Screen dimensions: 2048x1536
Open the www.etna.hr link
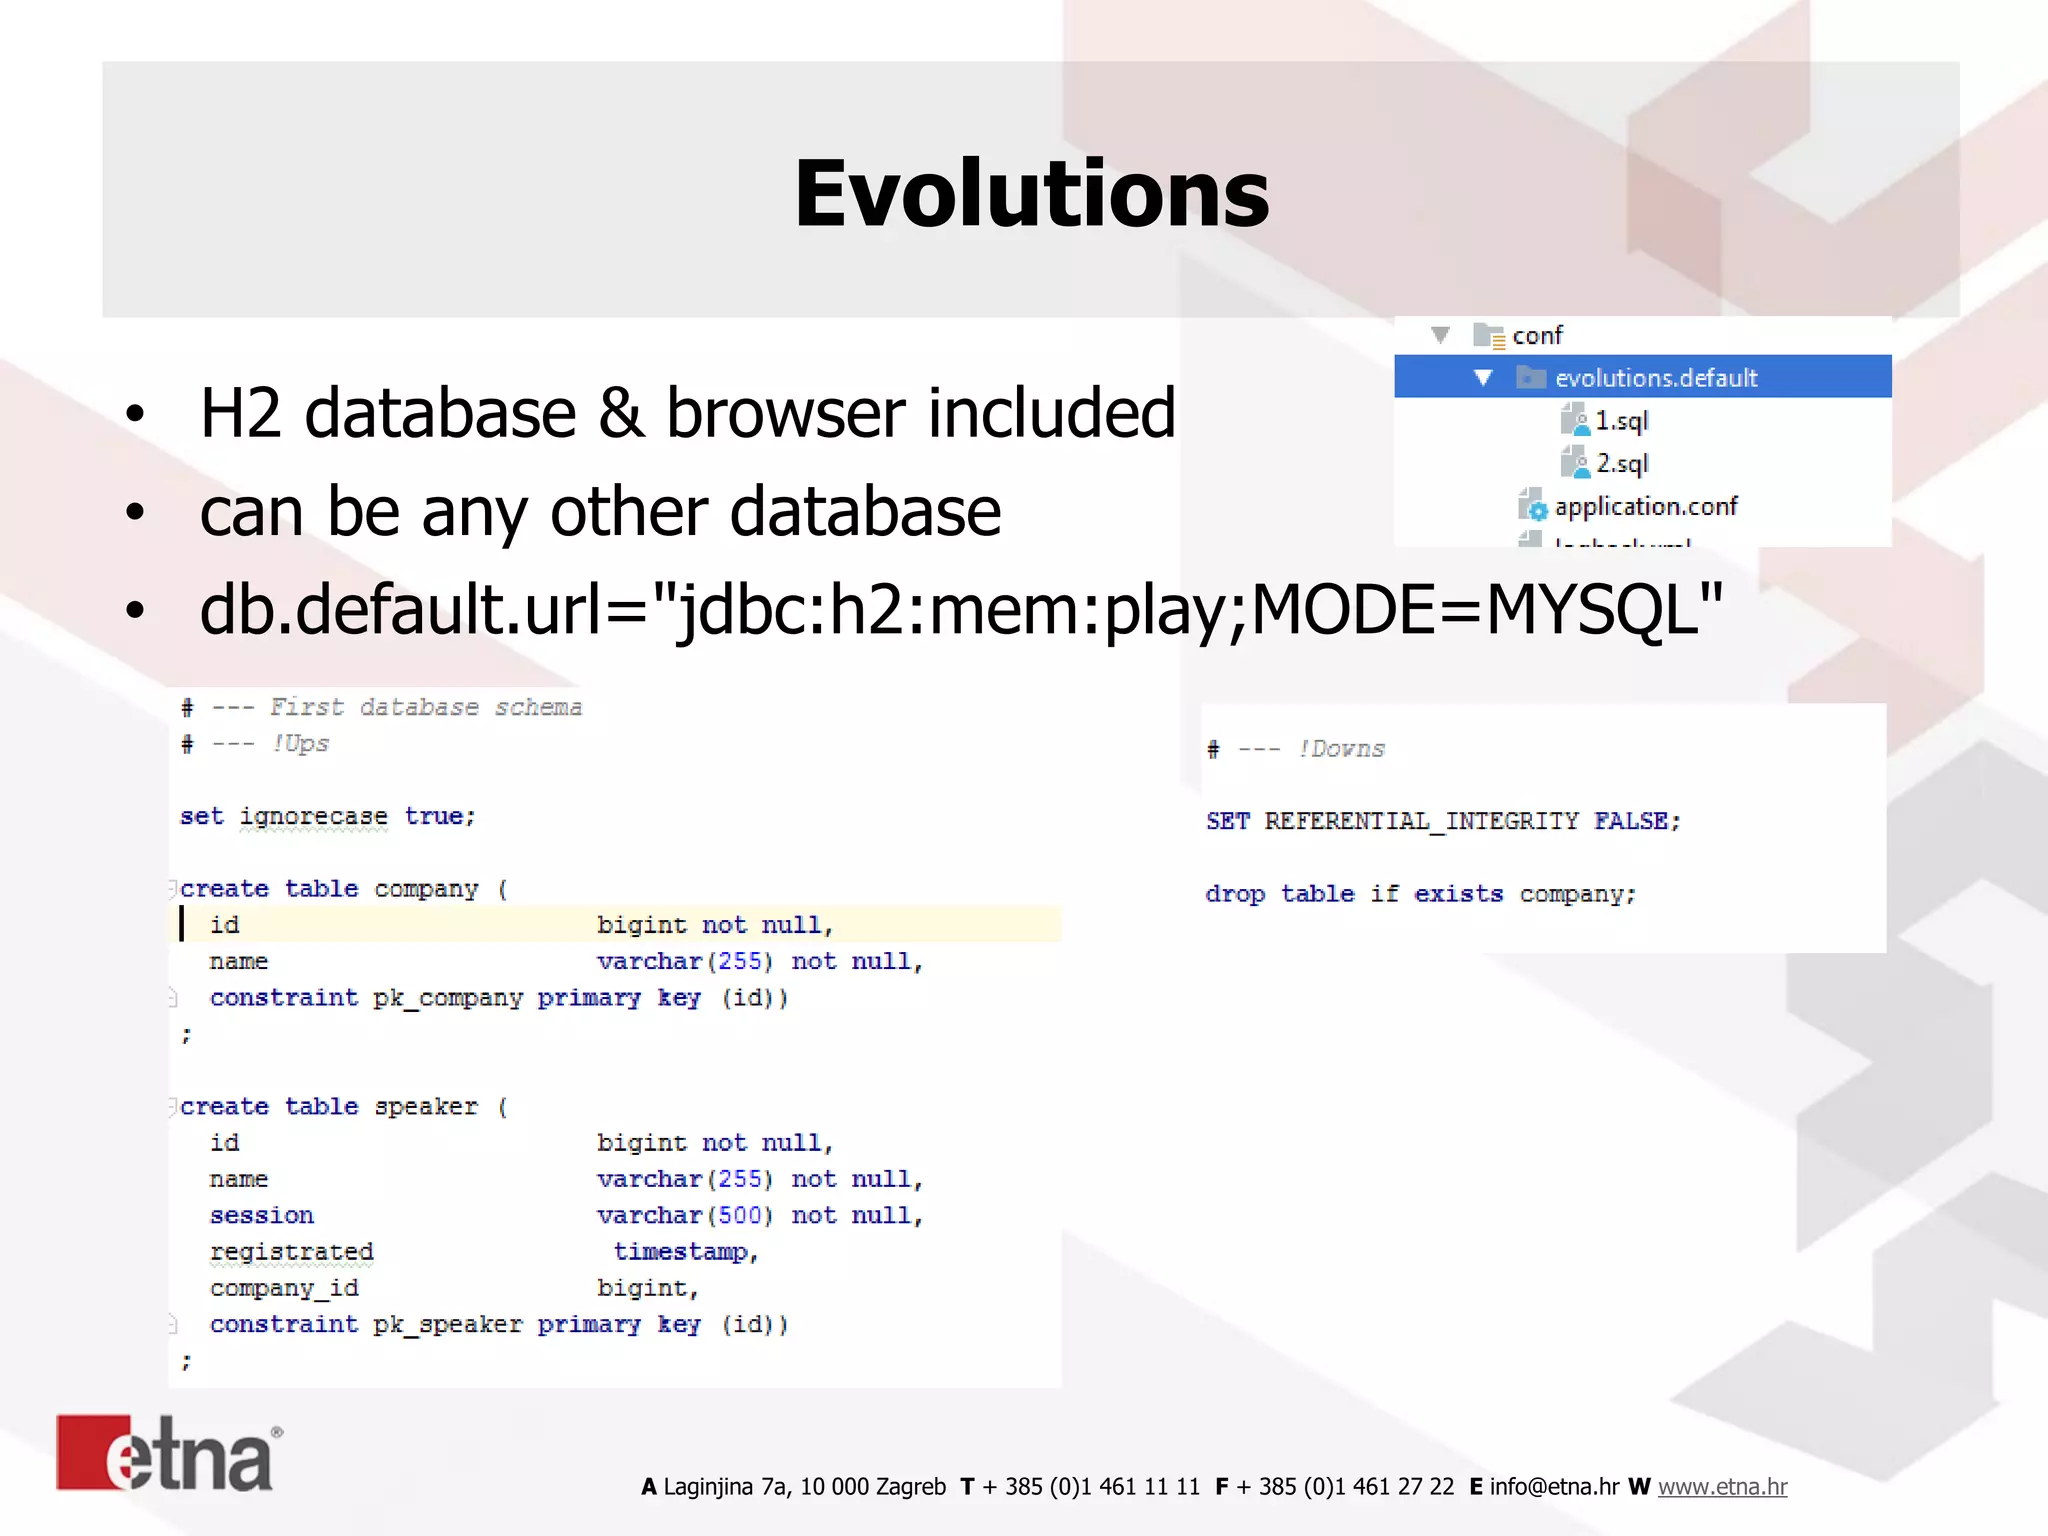pos(1722,1487)
